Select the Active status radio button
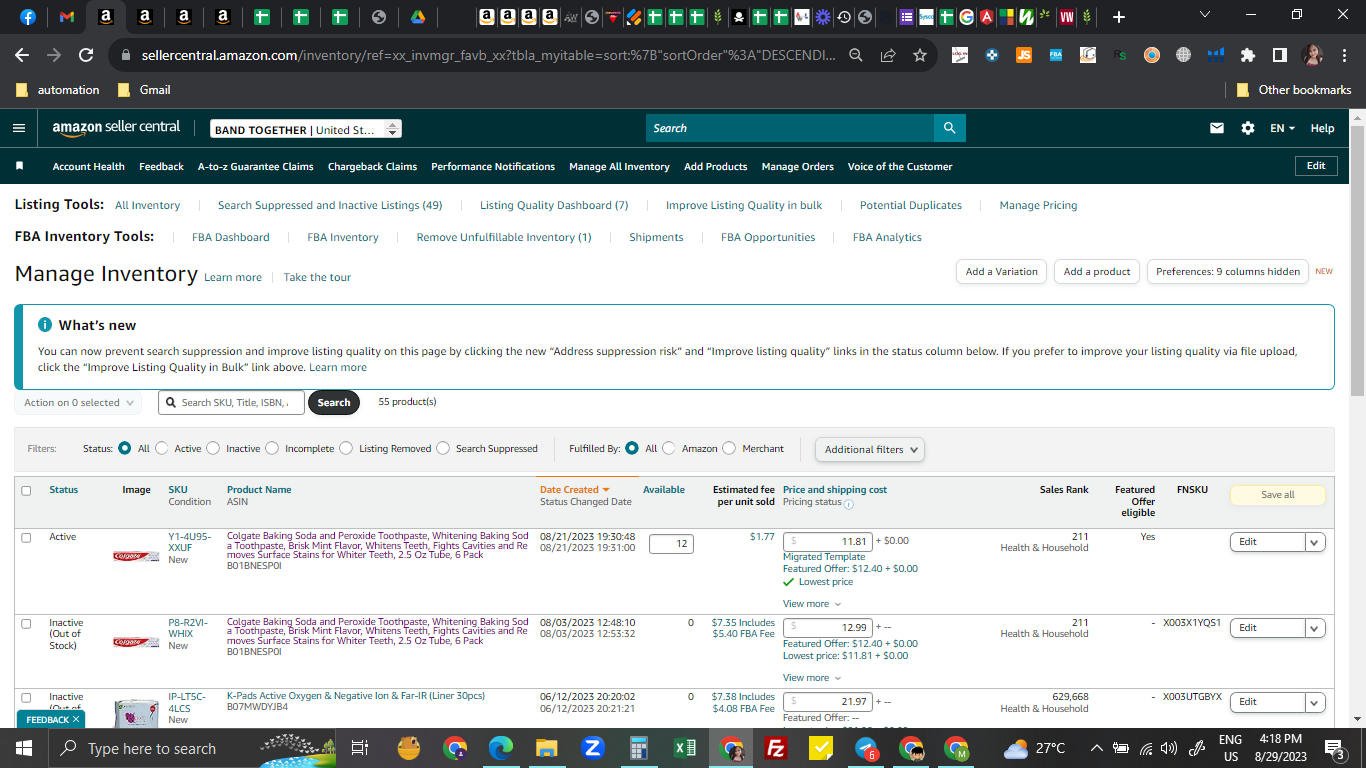1366x768 pixels. pyautogui.click(x=162, y=448)
